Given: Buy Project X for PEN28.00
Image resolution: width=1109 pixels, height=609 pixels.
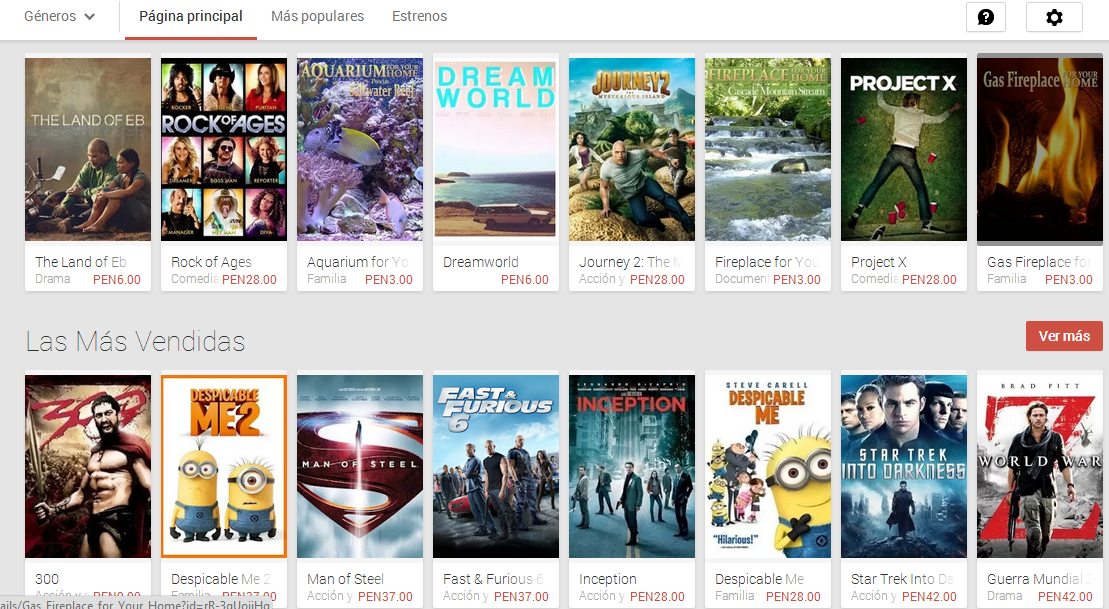Looking at the screenshot, I should point(929,279).
